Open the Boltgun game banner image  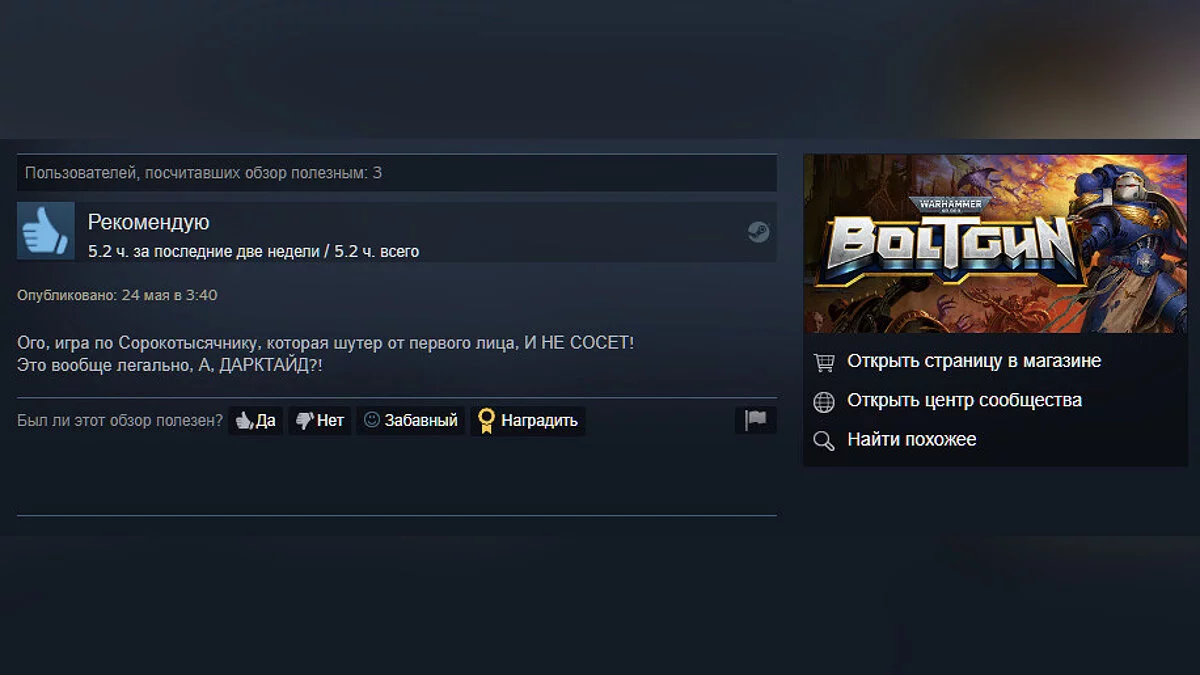(x=995, y=243)
